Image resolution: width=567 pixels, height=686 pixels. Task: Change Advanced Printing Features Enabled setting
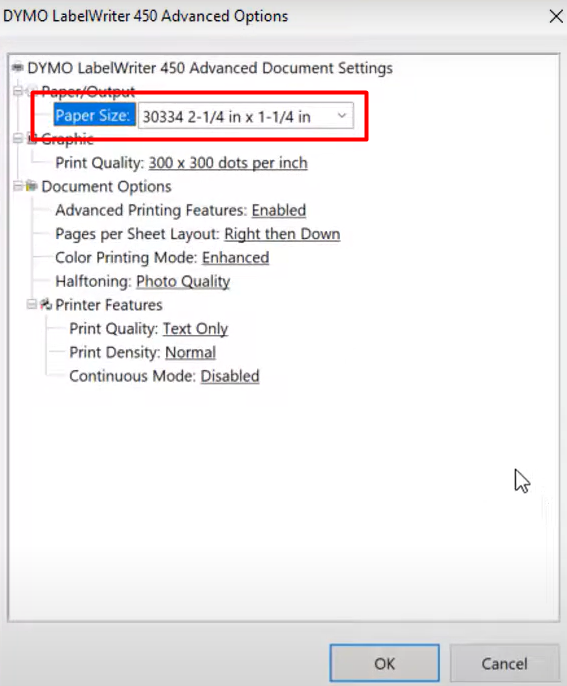click(279, 210)
